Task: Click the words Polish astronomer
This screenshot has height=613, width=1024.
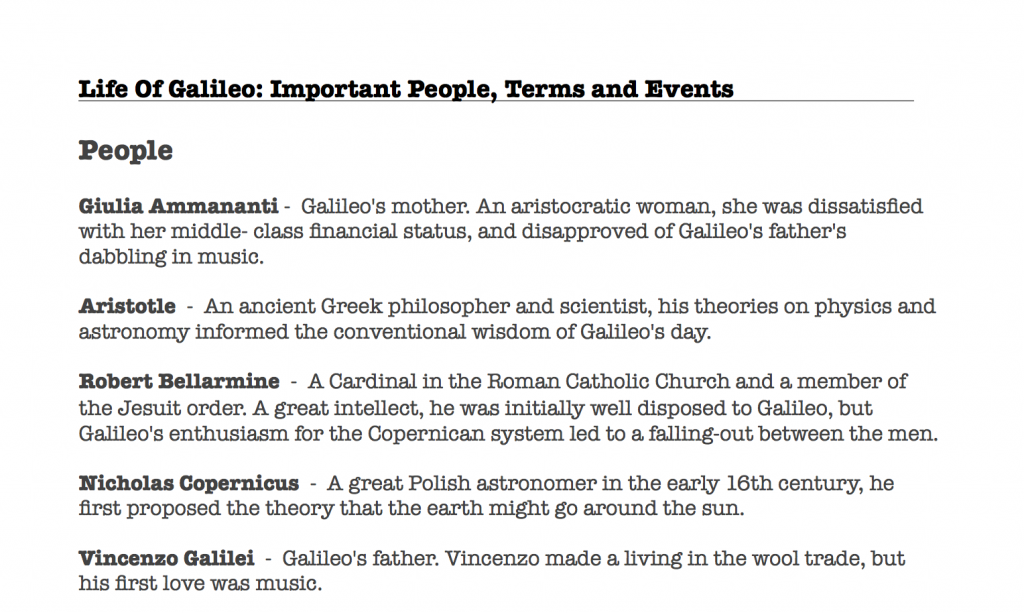Action: pos(502,483)
